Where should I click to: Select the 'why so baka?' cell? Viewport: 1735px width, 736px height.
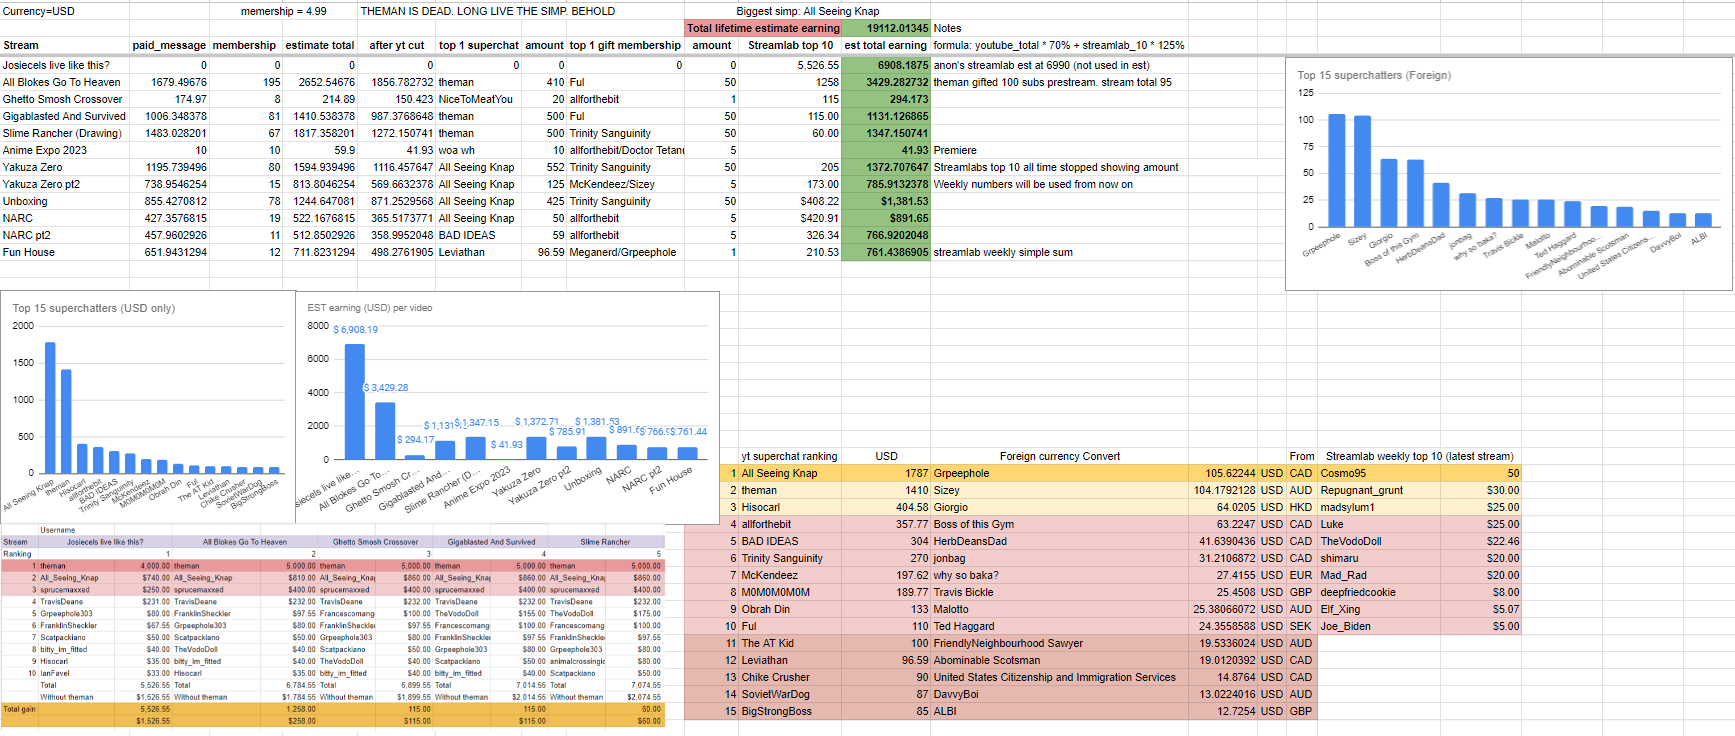click(966, 575)
